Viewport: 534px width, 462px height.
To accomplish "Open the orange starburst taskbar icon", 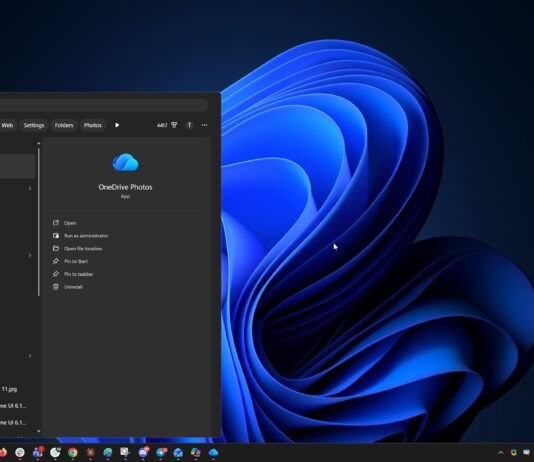I will pyautogui.click(x=90, y=452).
